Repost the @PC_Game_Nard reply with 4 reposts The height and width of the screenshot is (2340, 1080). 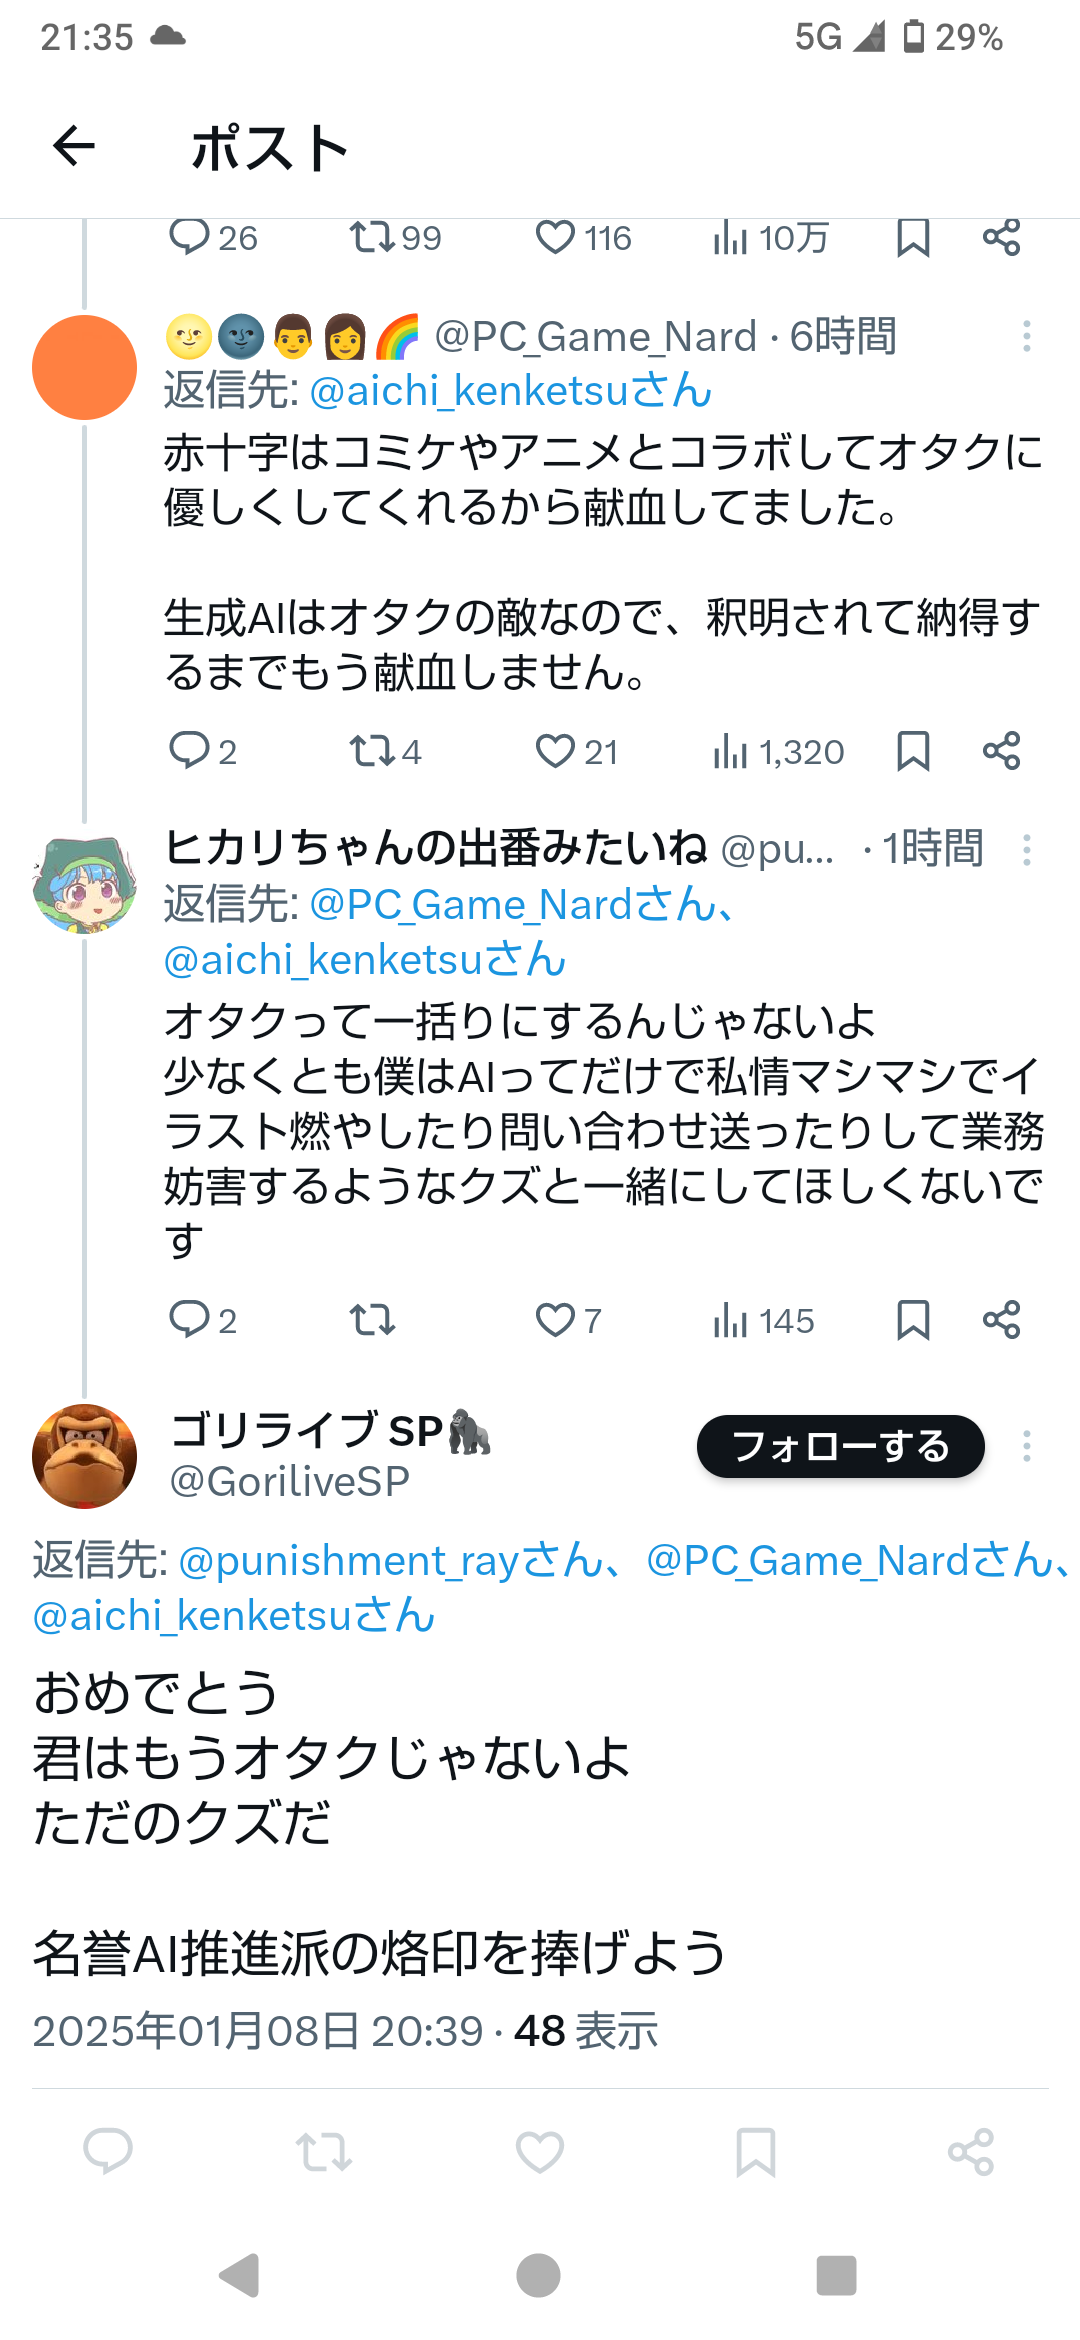click(x=385, y=751)
